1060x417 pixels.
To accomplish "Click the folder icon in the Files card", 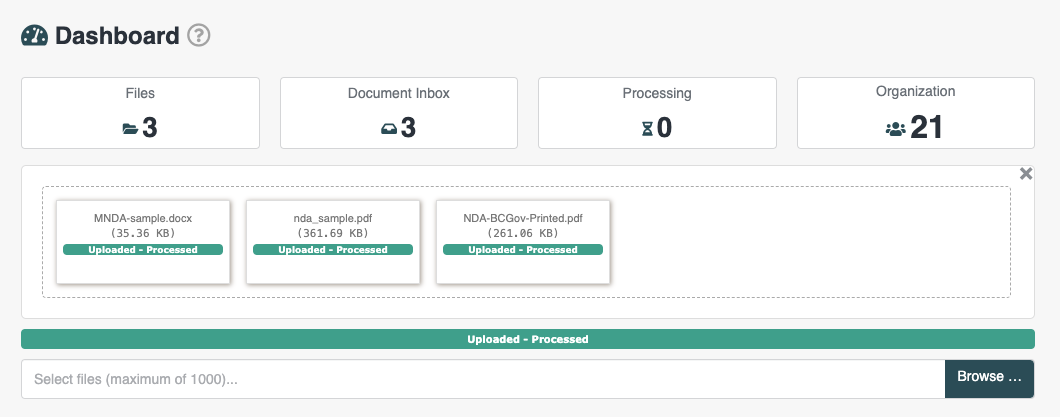I will pyautogui.click(x=130, y=128).
